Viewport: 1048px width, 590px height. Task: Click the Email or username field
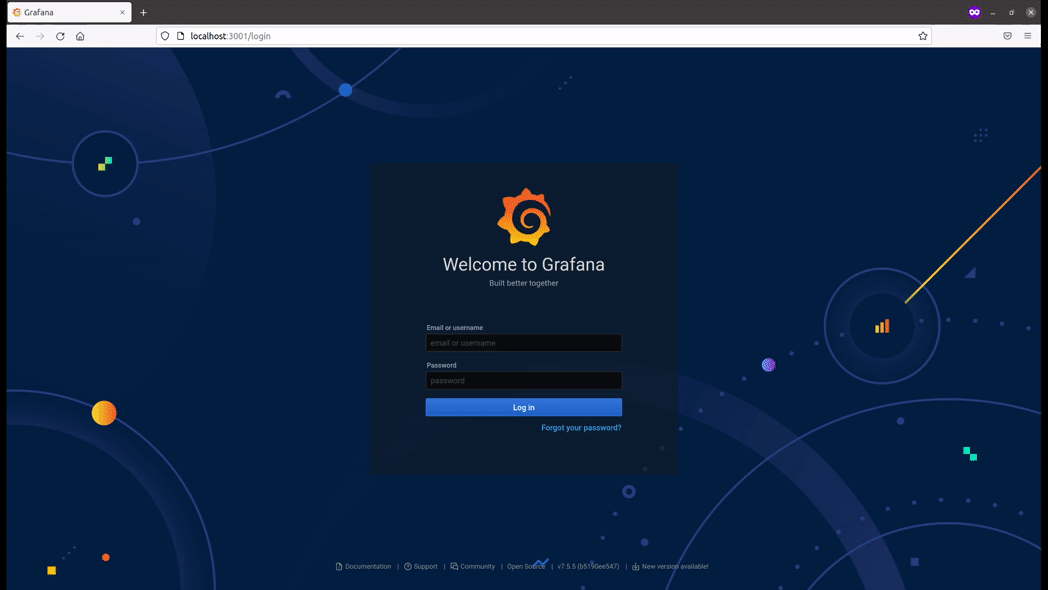(524, 343)
